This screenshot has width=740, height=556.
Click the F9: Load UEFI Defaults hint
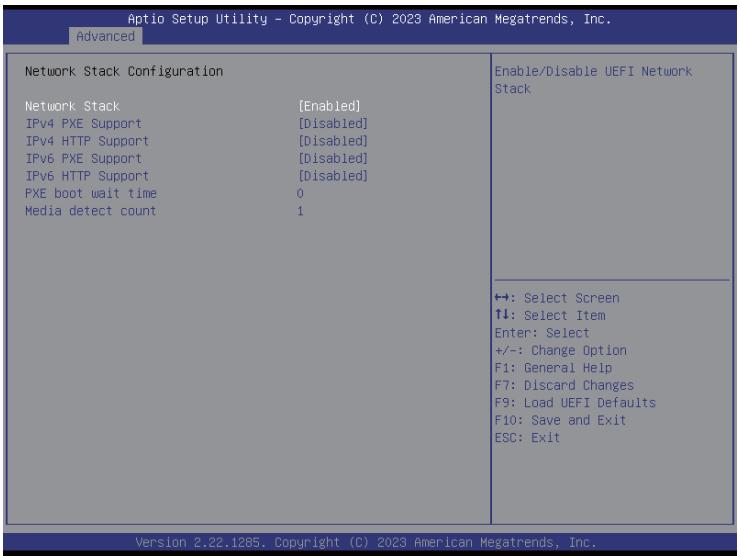575,403
